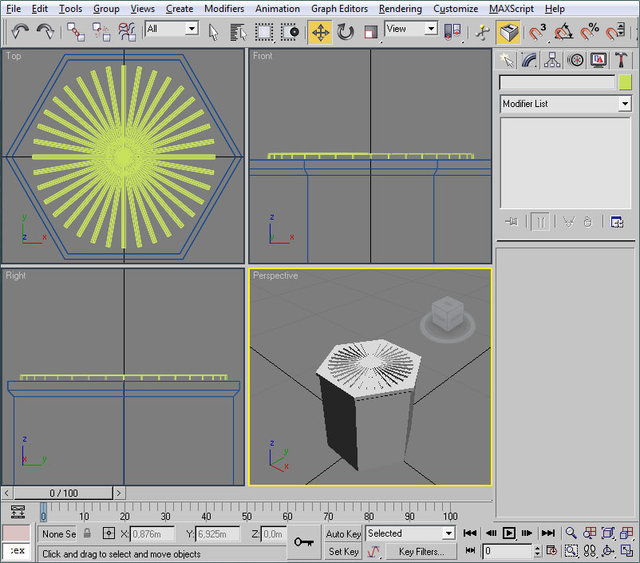Open the Hierarchy command panel tab
640x563 pixels.
click(x=552, y=60)
